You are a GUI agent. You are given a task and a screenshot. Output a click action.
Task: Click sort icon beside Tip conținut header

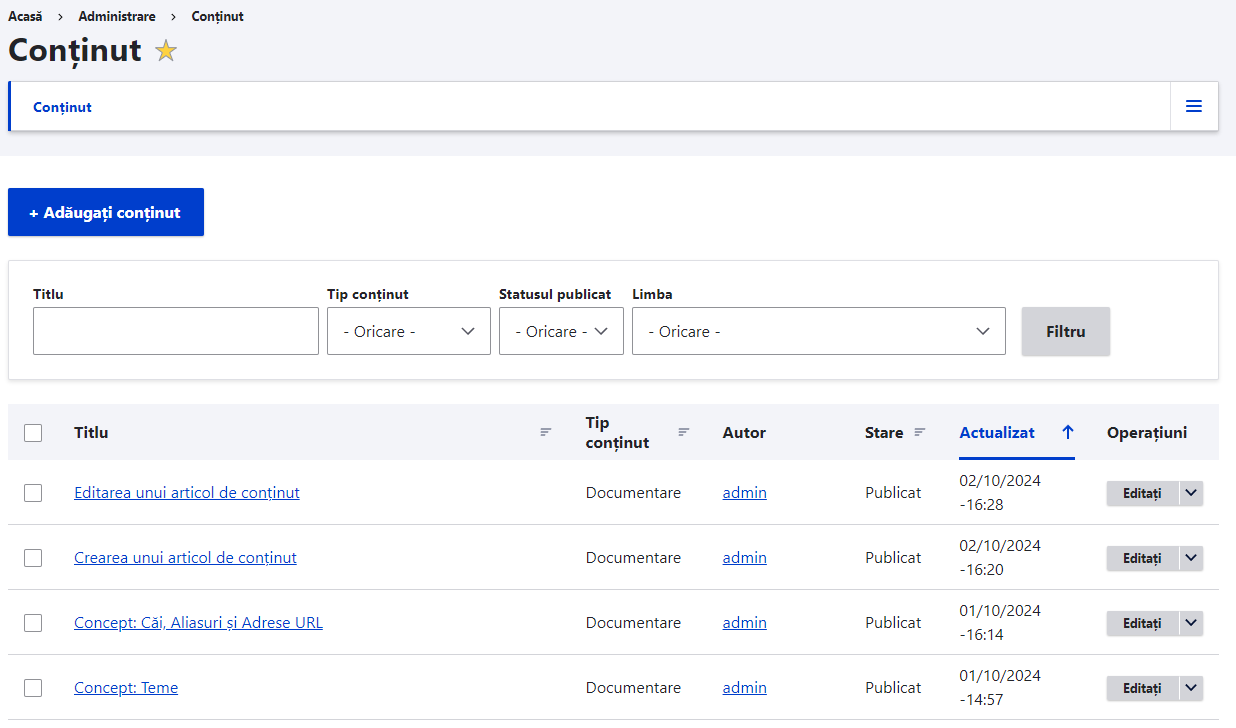point(684,432)
